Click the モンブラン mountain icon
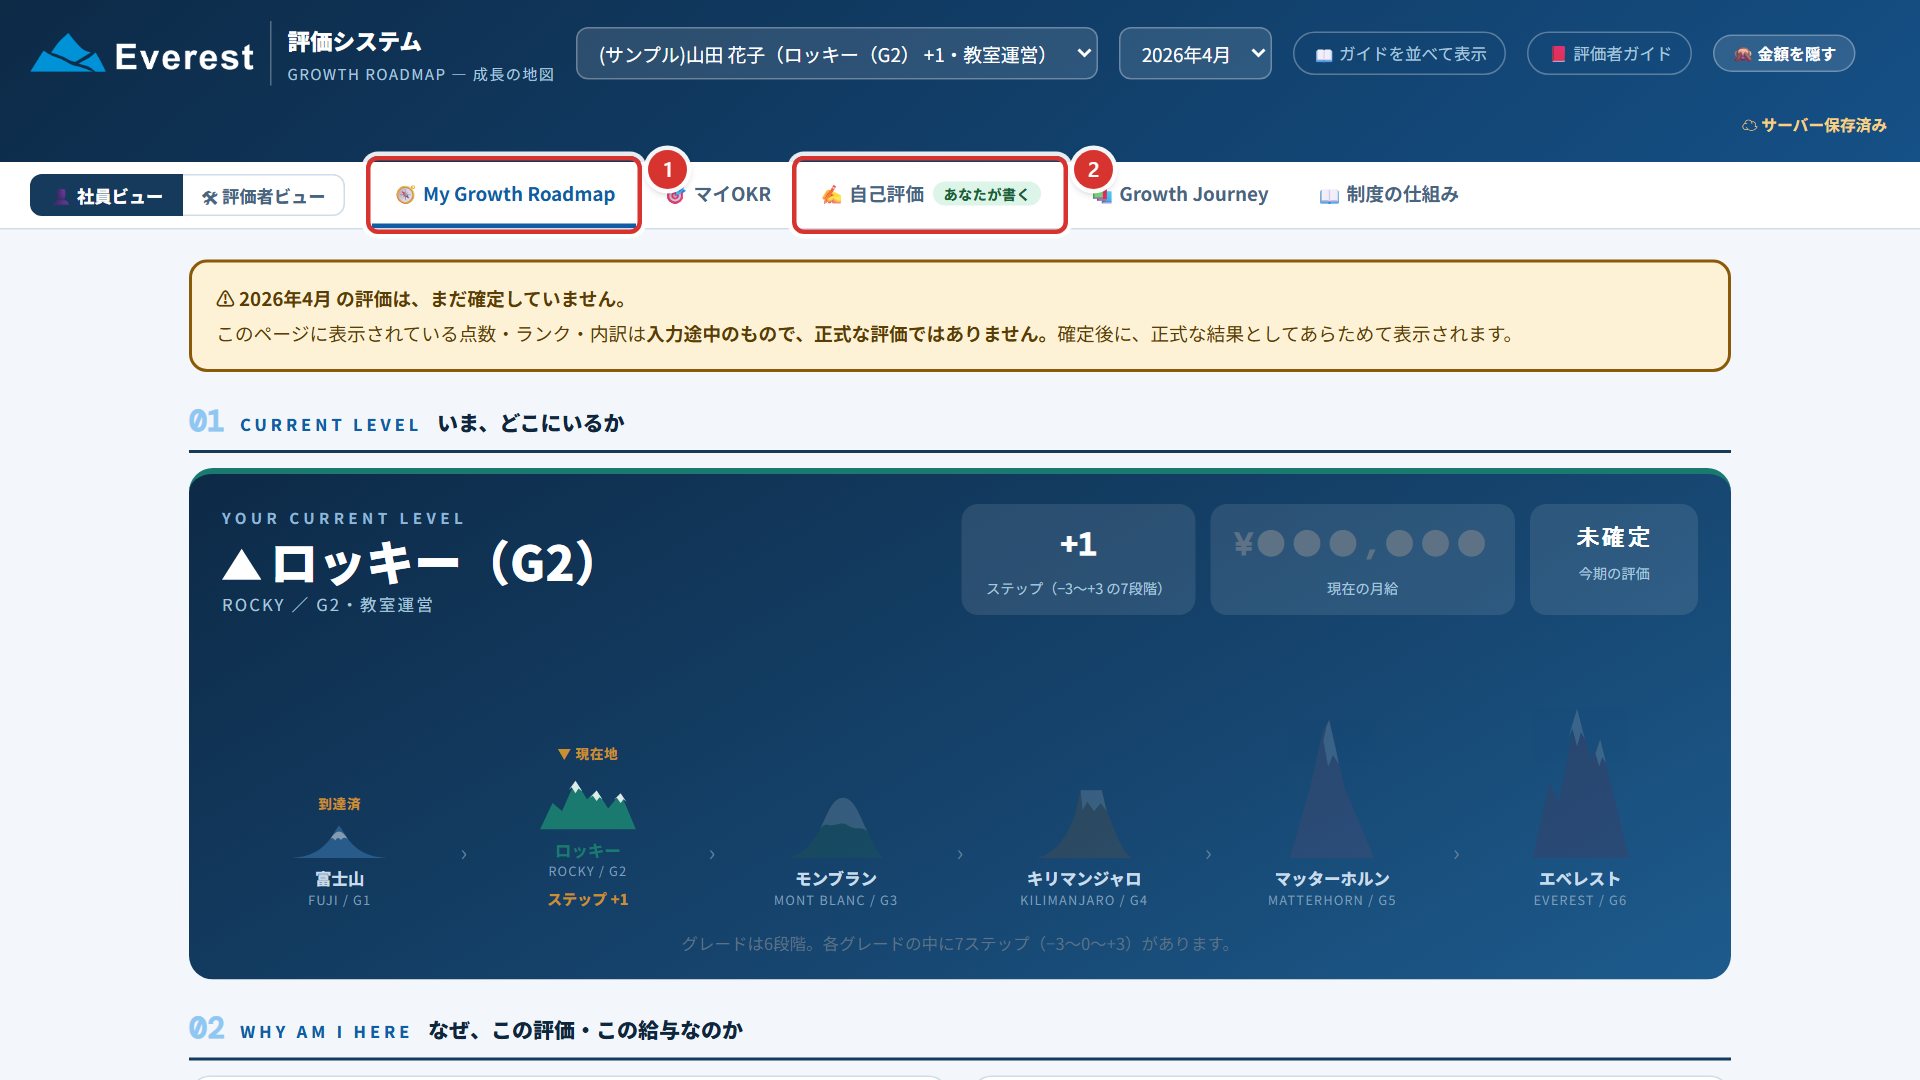This screenshot has height=1080, width=1920. [838, 828]
